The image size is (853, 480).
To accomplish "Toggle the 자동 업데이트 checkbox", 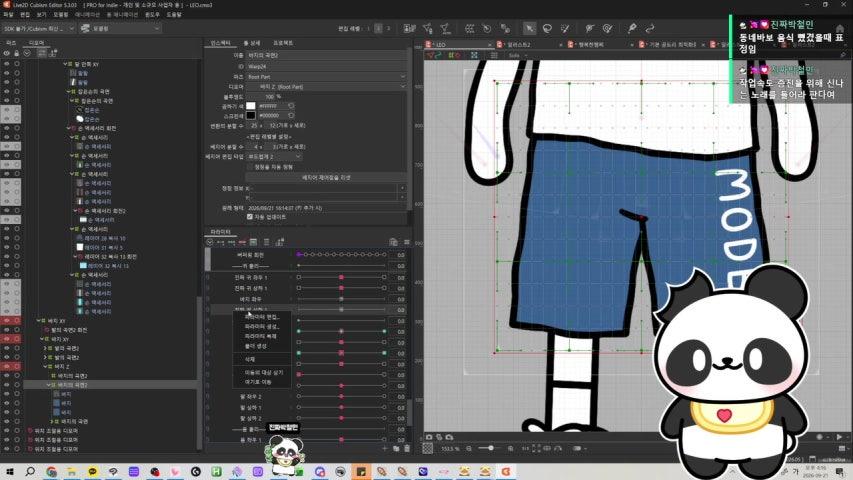I will point(250,217).
